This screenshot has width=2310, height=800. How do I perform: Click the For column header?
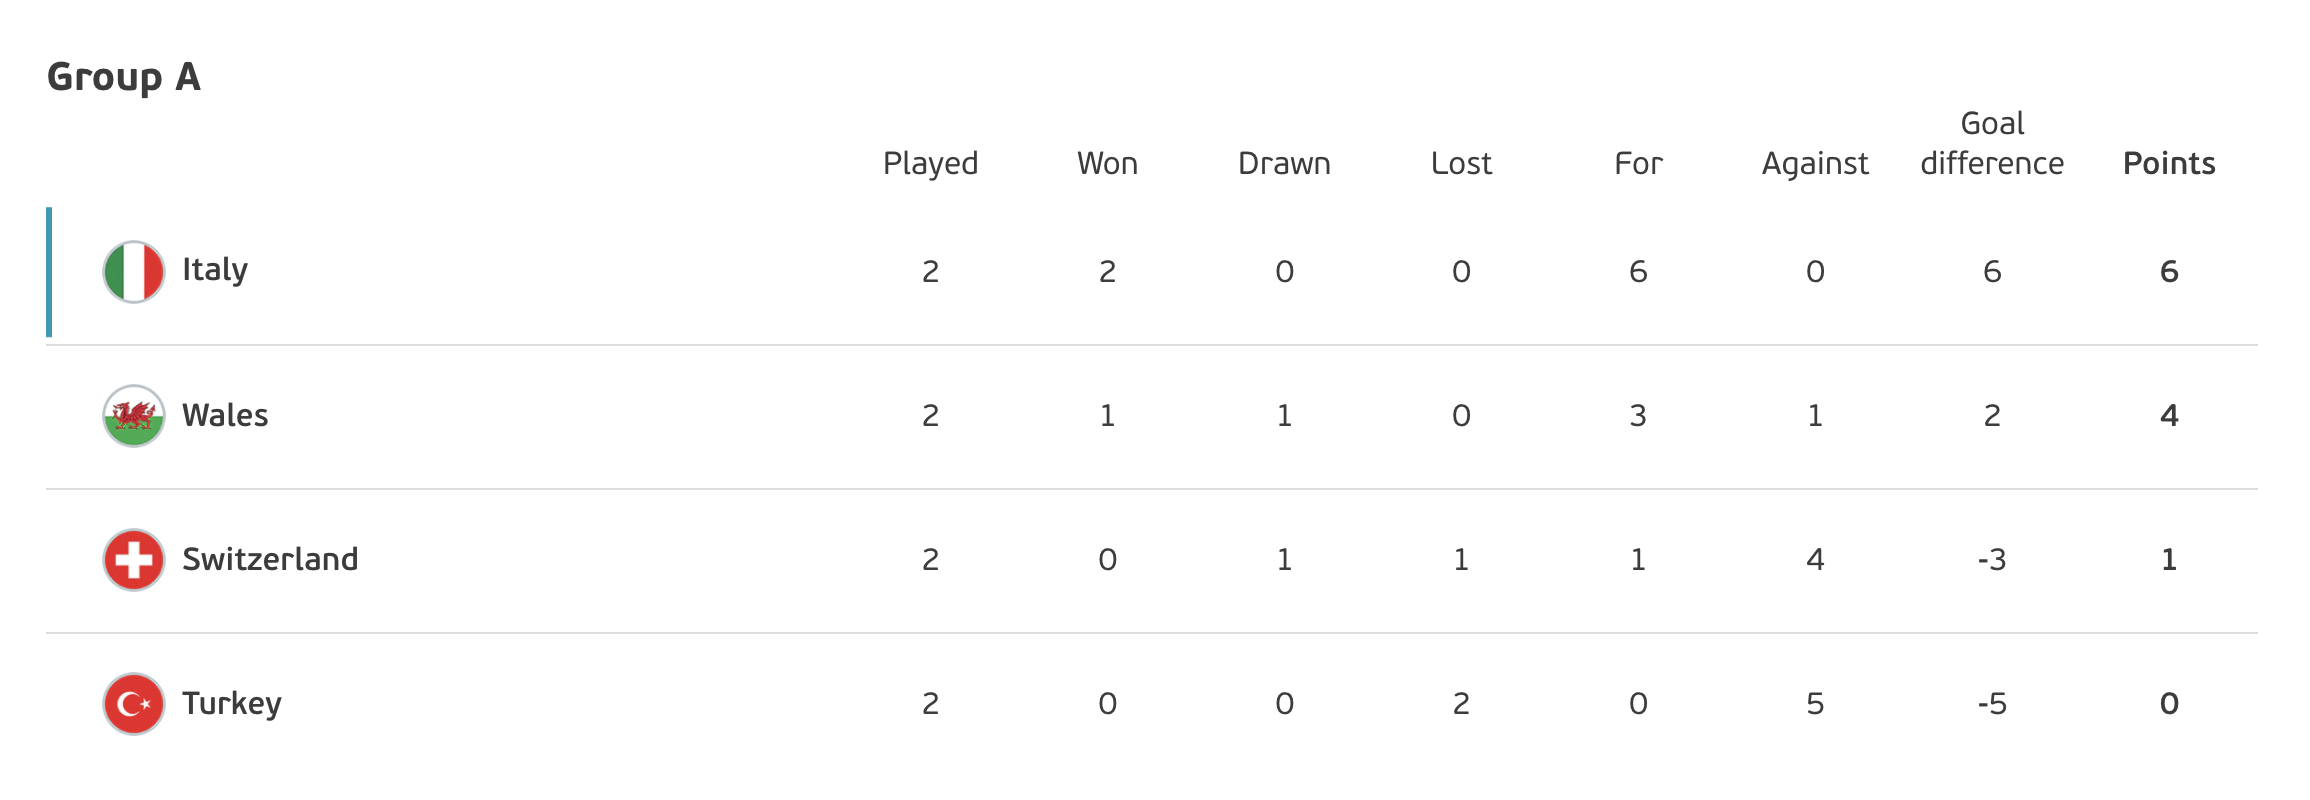coord(1638,163)
